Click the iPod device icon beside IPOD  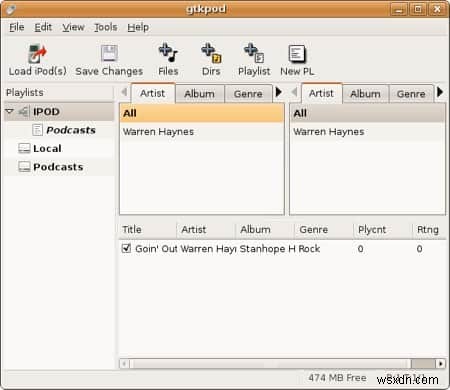click(24, 111)
